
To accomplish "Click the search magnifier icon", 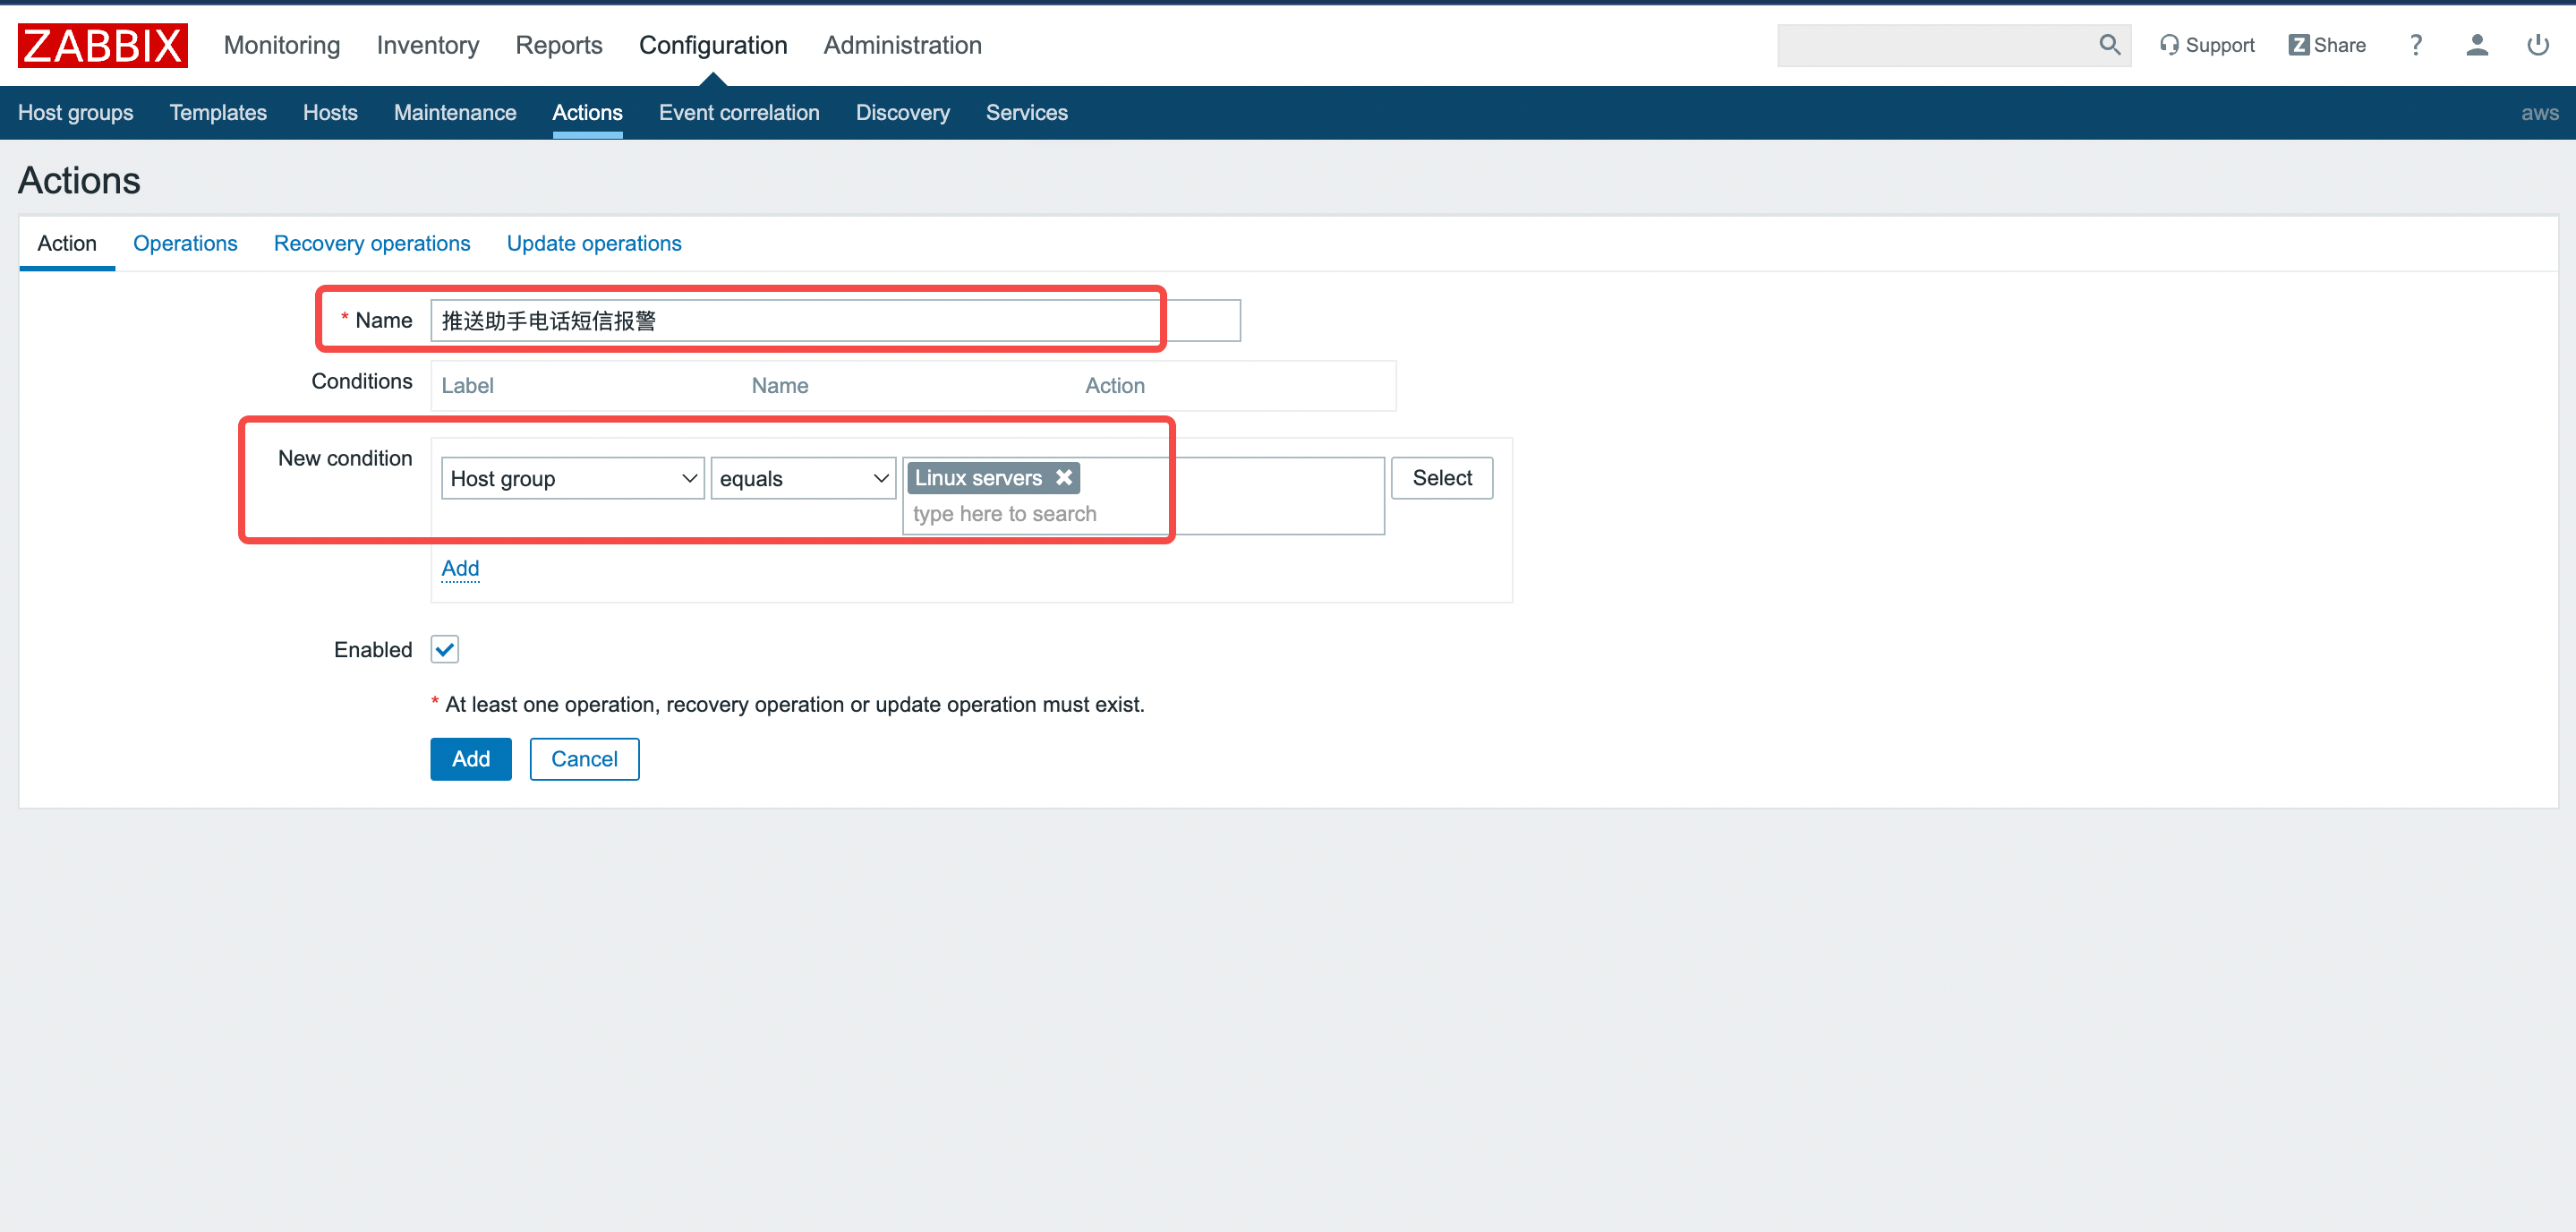I will point(2109,45).
